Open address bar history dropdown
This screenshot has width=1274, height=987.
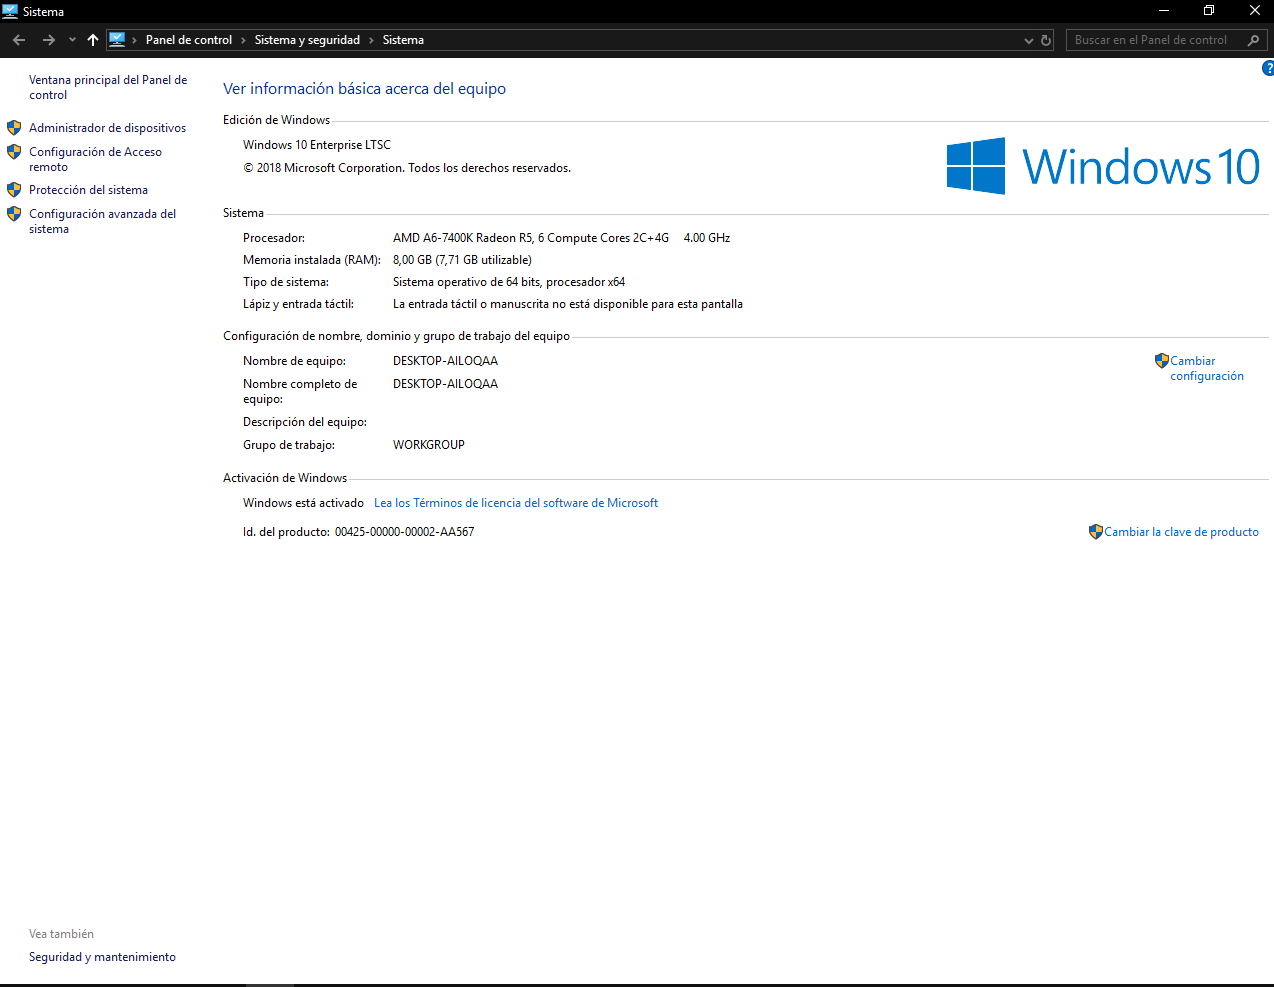click(1029, 40)
